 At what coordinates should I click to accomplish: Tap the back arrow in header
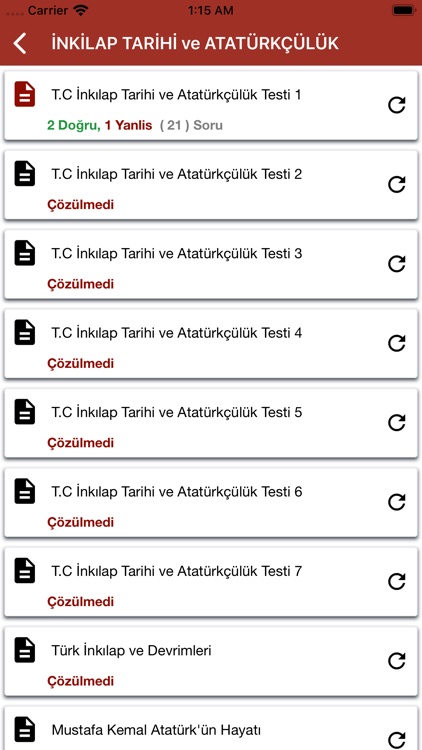tap(20, 44)
